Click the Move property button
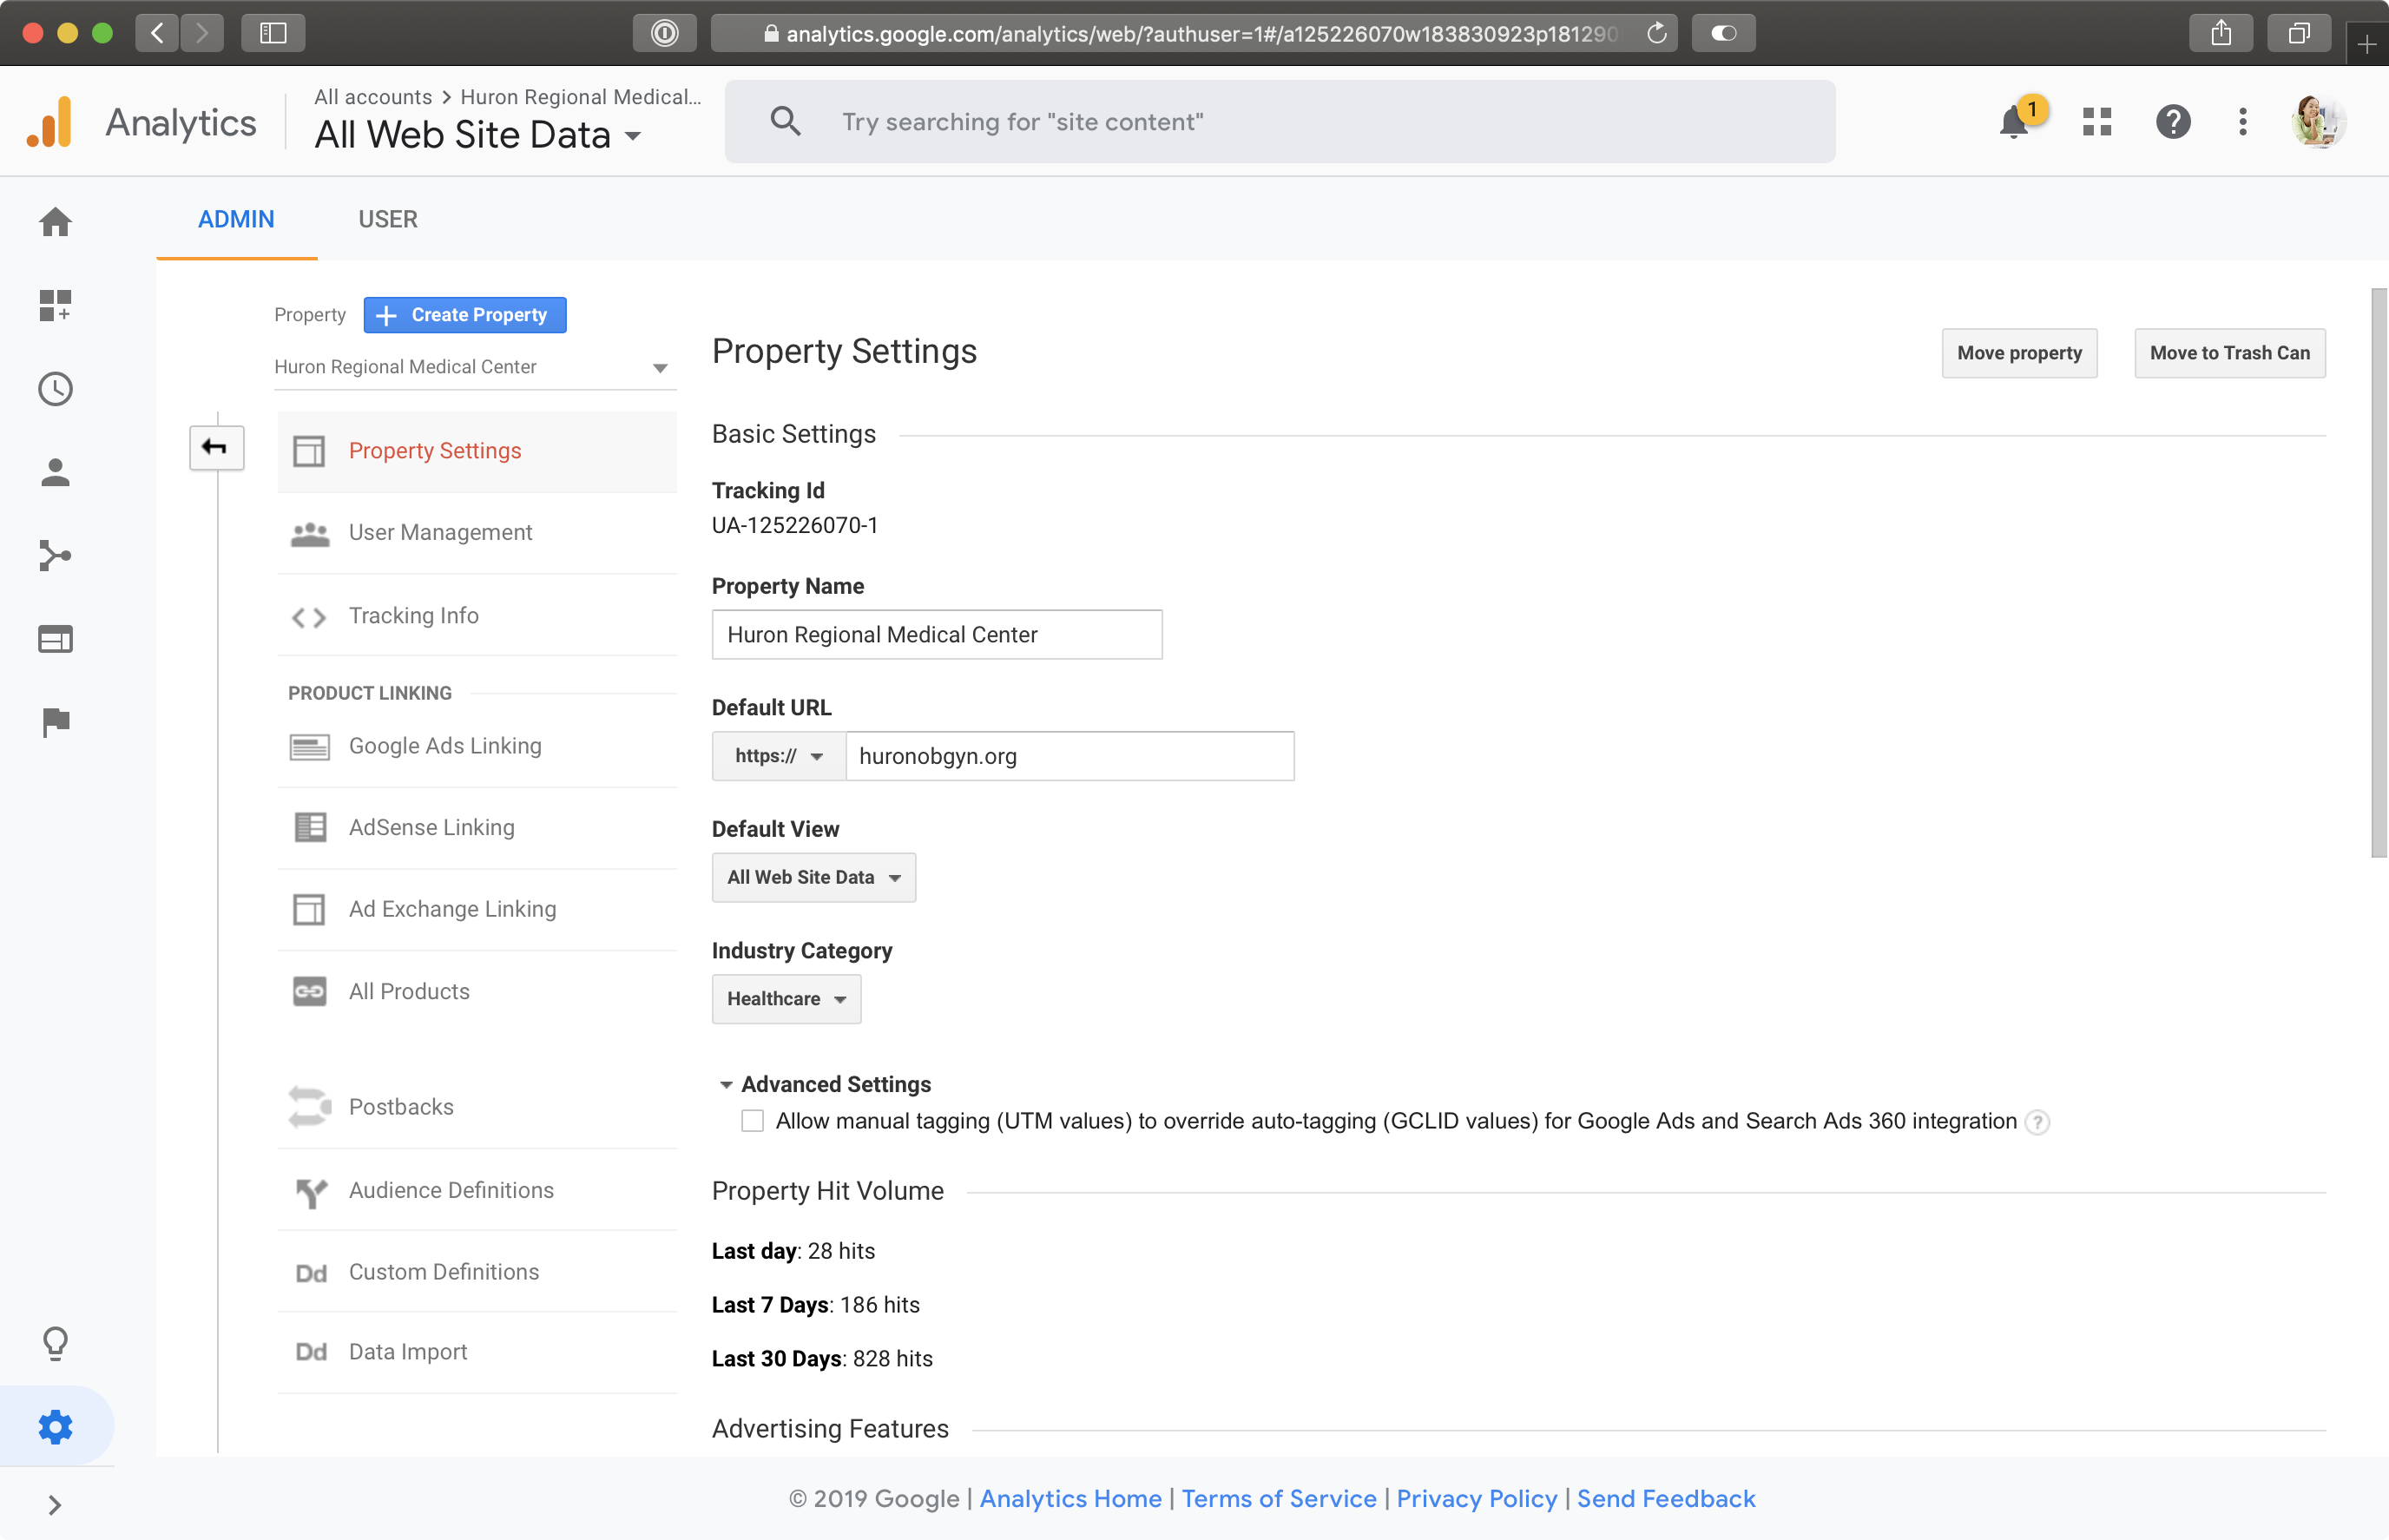This screenshot has width=2389, height=1540. click(x=2019, y=353)
